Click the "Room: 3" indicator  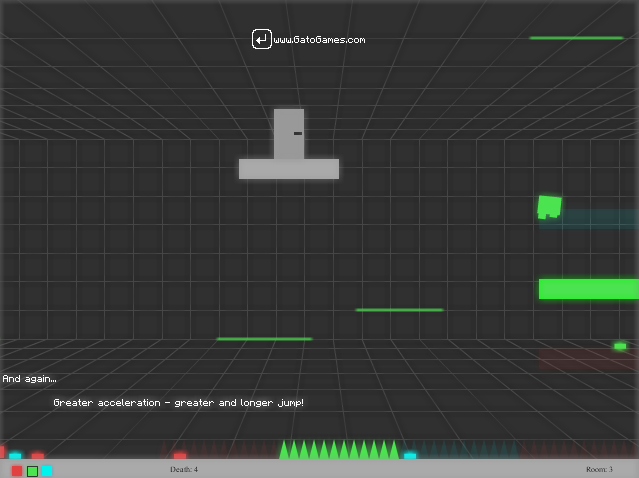click(x=599, y=469)
